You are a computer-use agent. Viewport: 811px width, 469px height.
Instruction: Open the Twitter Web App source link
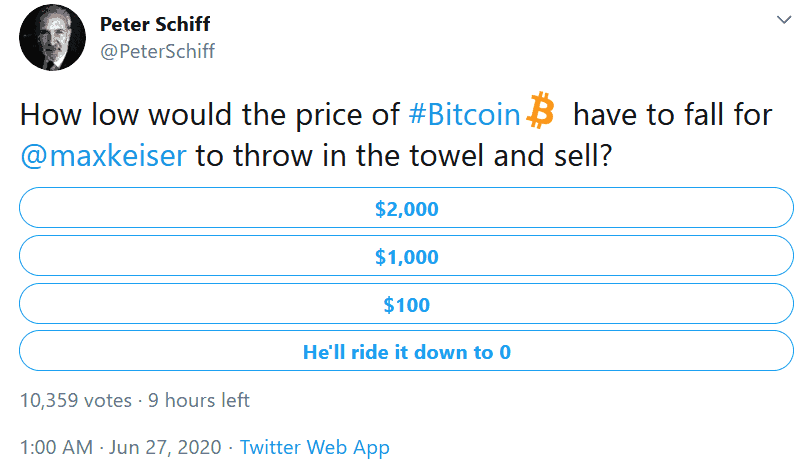tap(314, 448)
